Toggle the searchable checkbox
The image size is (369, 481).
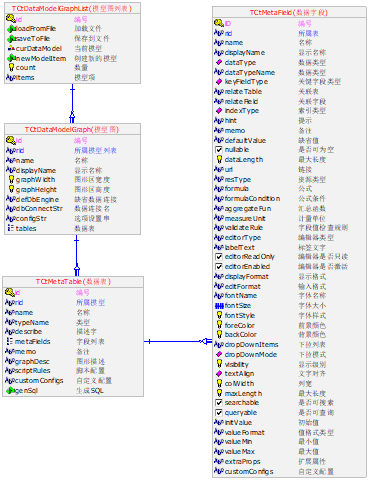click(219, 403)
